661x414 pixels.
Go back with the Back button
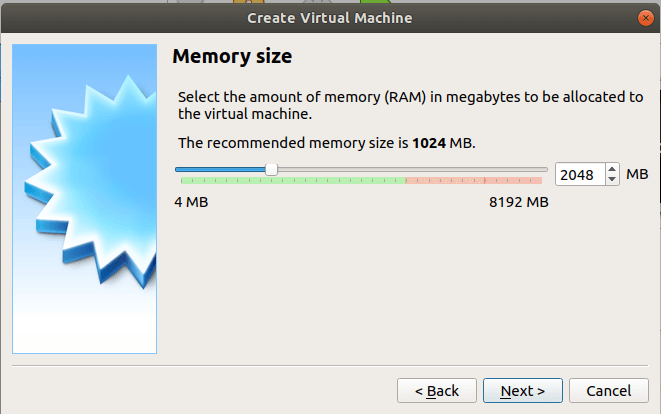coord(436,390)
